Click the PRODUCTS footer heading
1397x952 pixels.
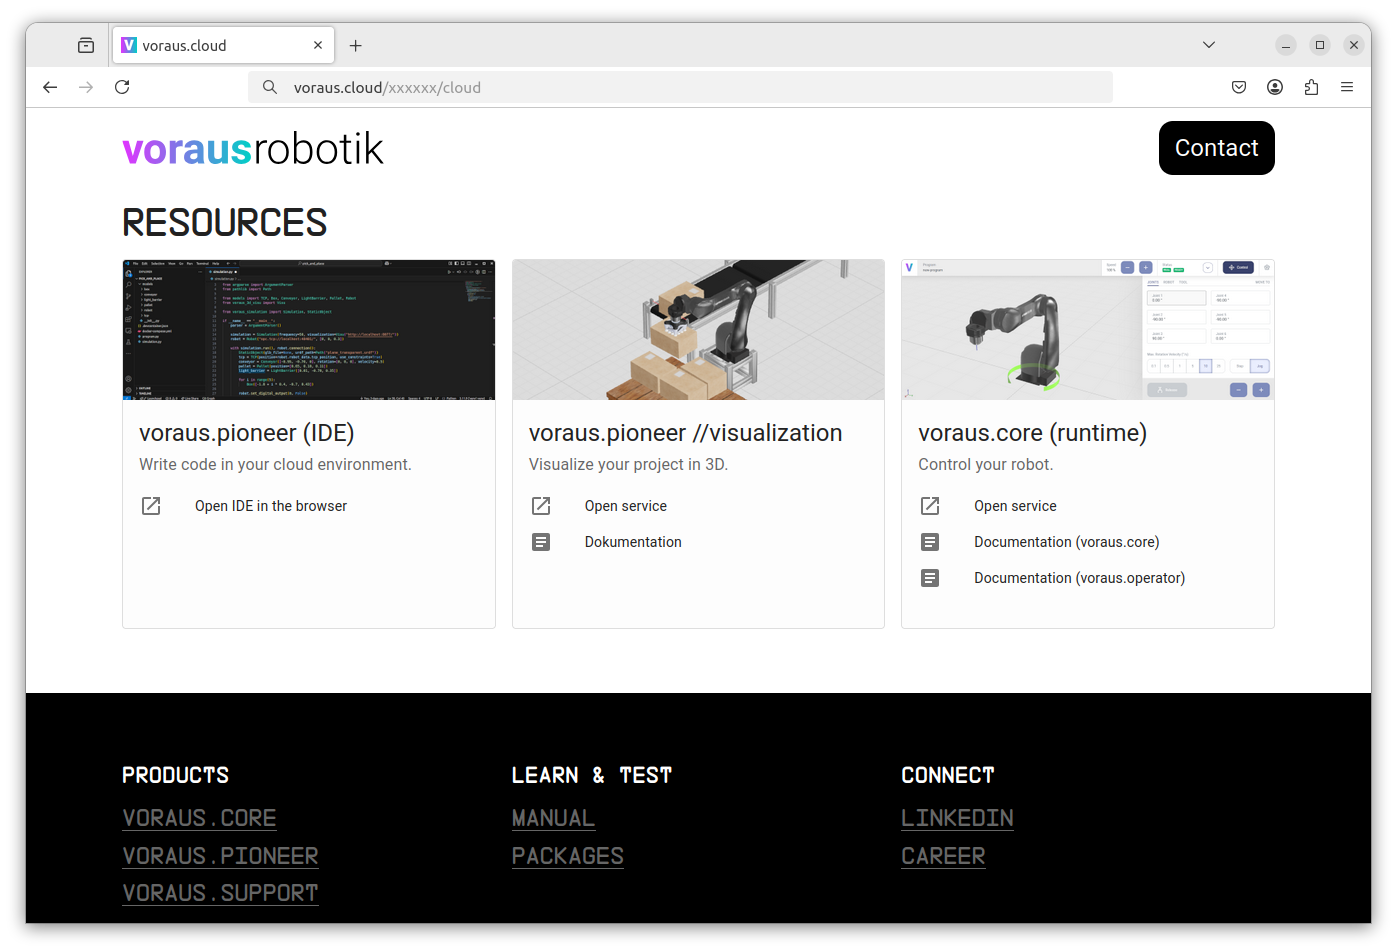coord(175,775)
